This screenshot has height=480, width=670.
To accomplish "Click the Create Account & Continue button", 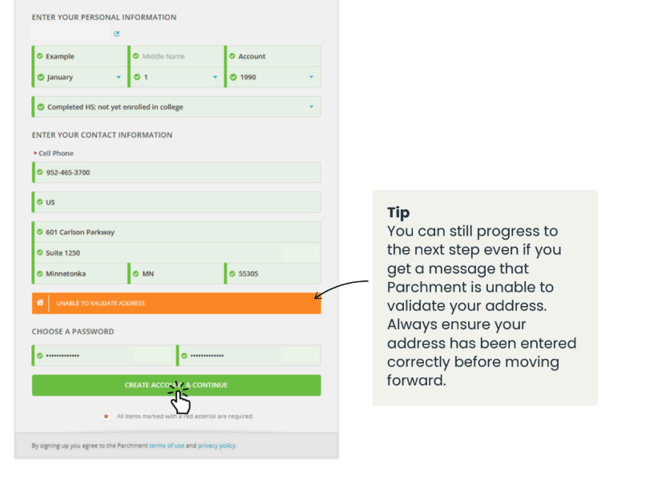I will click(x=176, y=385).
